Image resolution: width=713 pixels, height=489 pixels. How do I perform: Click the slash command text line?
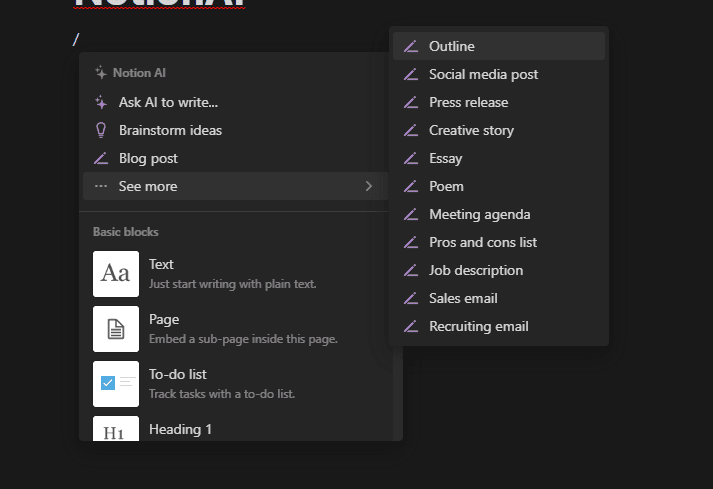76,39
